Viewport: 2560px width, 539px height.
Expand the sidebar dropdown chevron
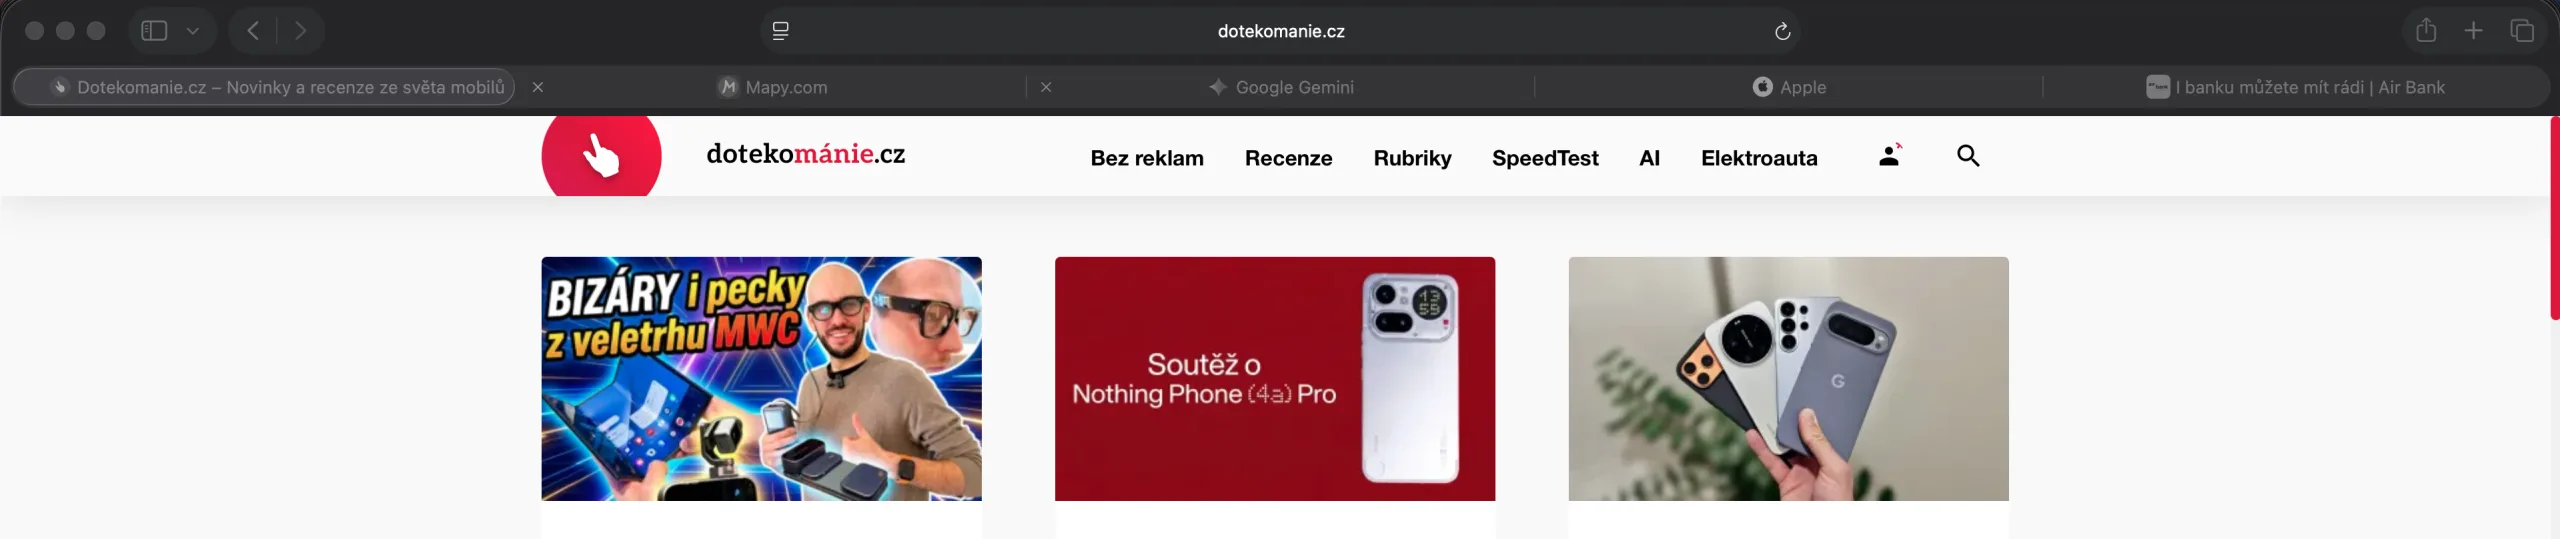(193, 31)
